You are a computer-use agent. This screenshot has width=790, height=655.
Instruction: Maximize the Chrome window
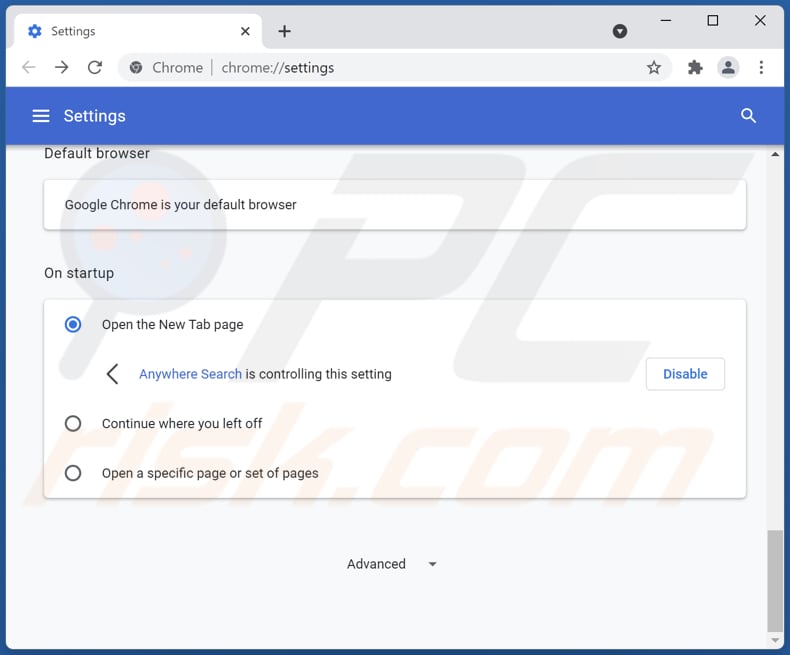click(x=712, y=21)
